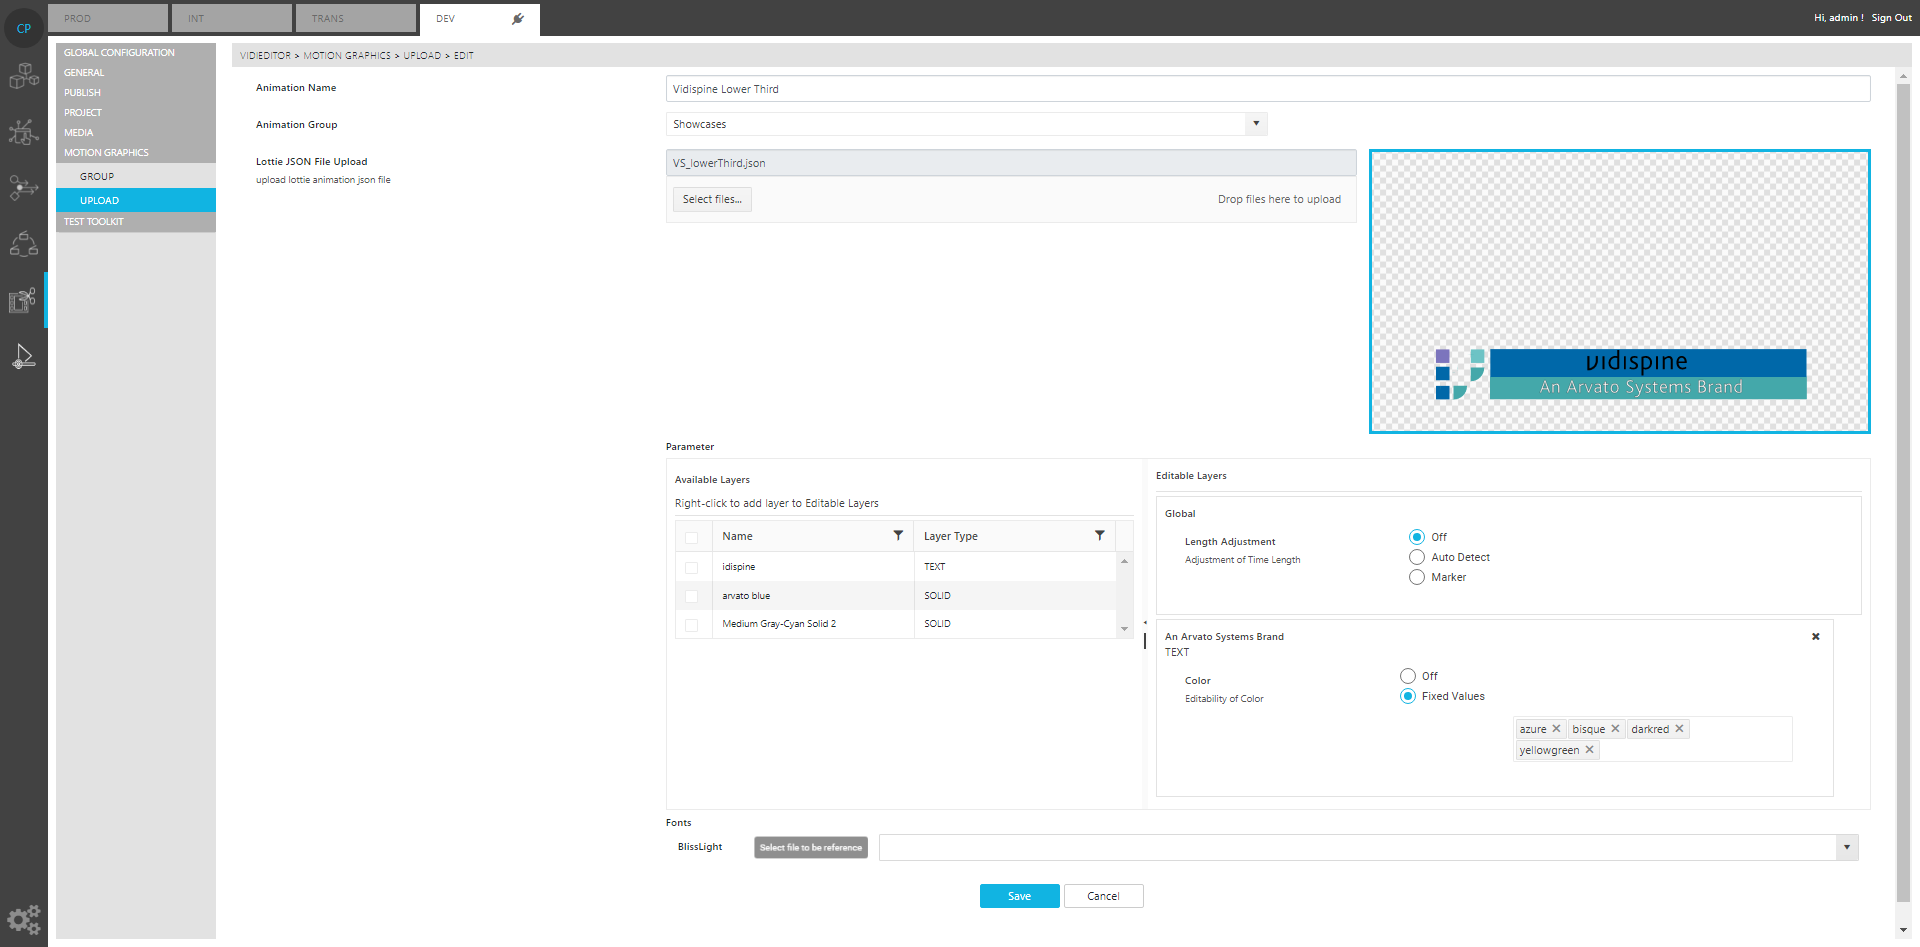Remove the An Arvato Systems Brand editable layer
The height and width of the screenshot is (947, 1920).
click(1815, 637)
